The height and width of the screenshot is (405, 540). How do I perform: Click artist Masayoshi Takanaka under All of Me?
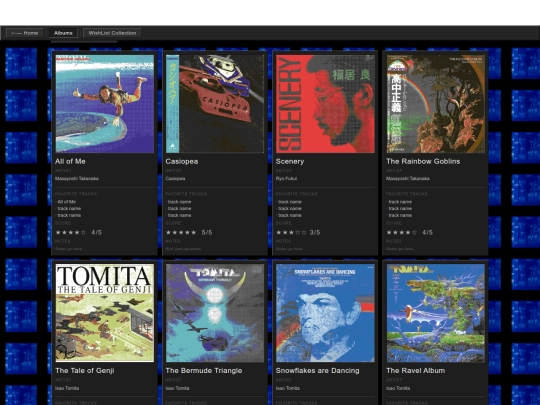77,178
